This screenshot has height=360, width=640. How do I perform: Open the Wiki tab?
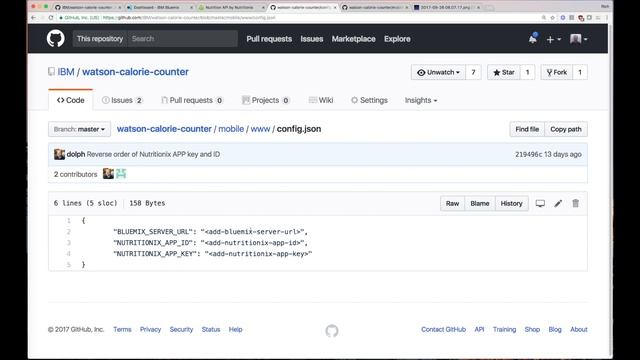[x=321, y=100]
